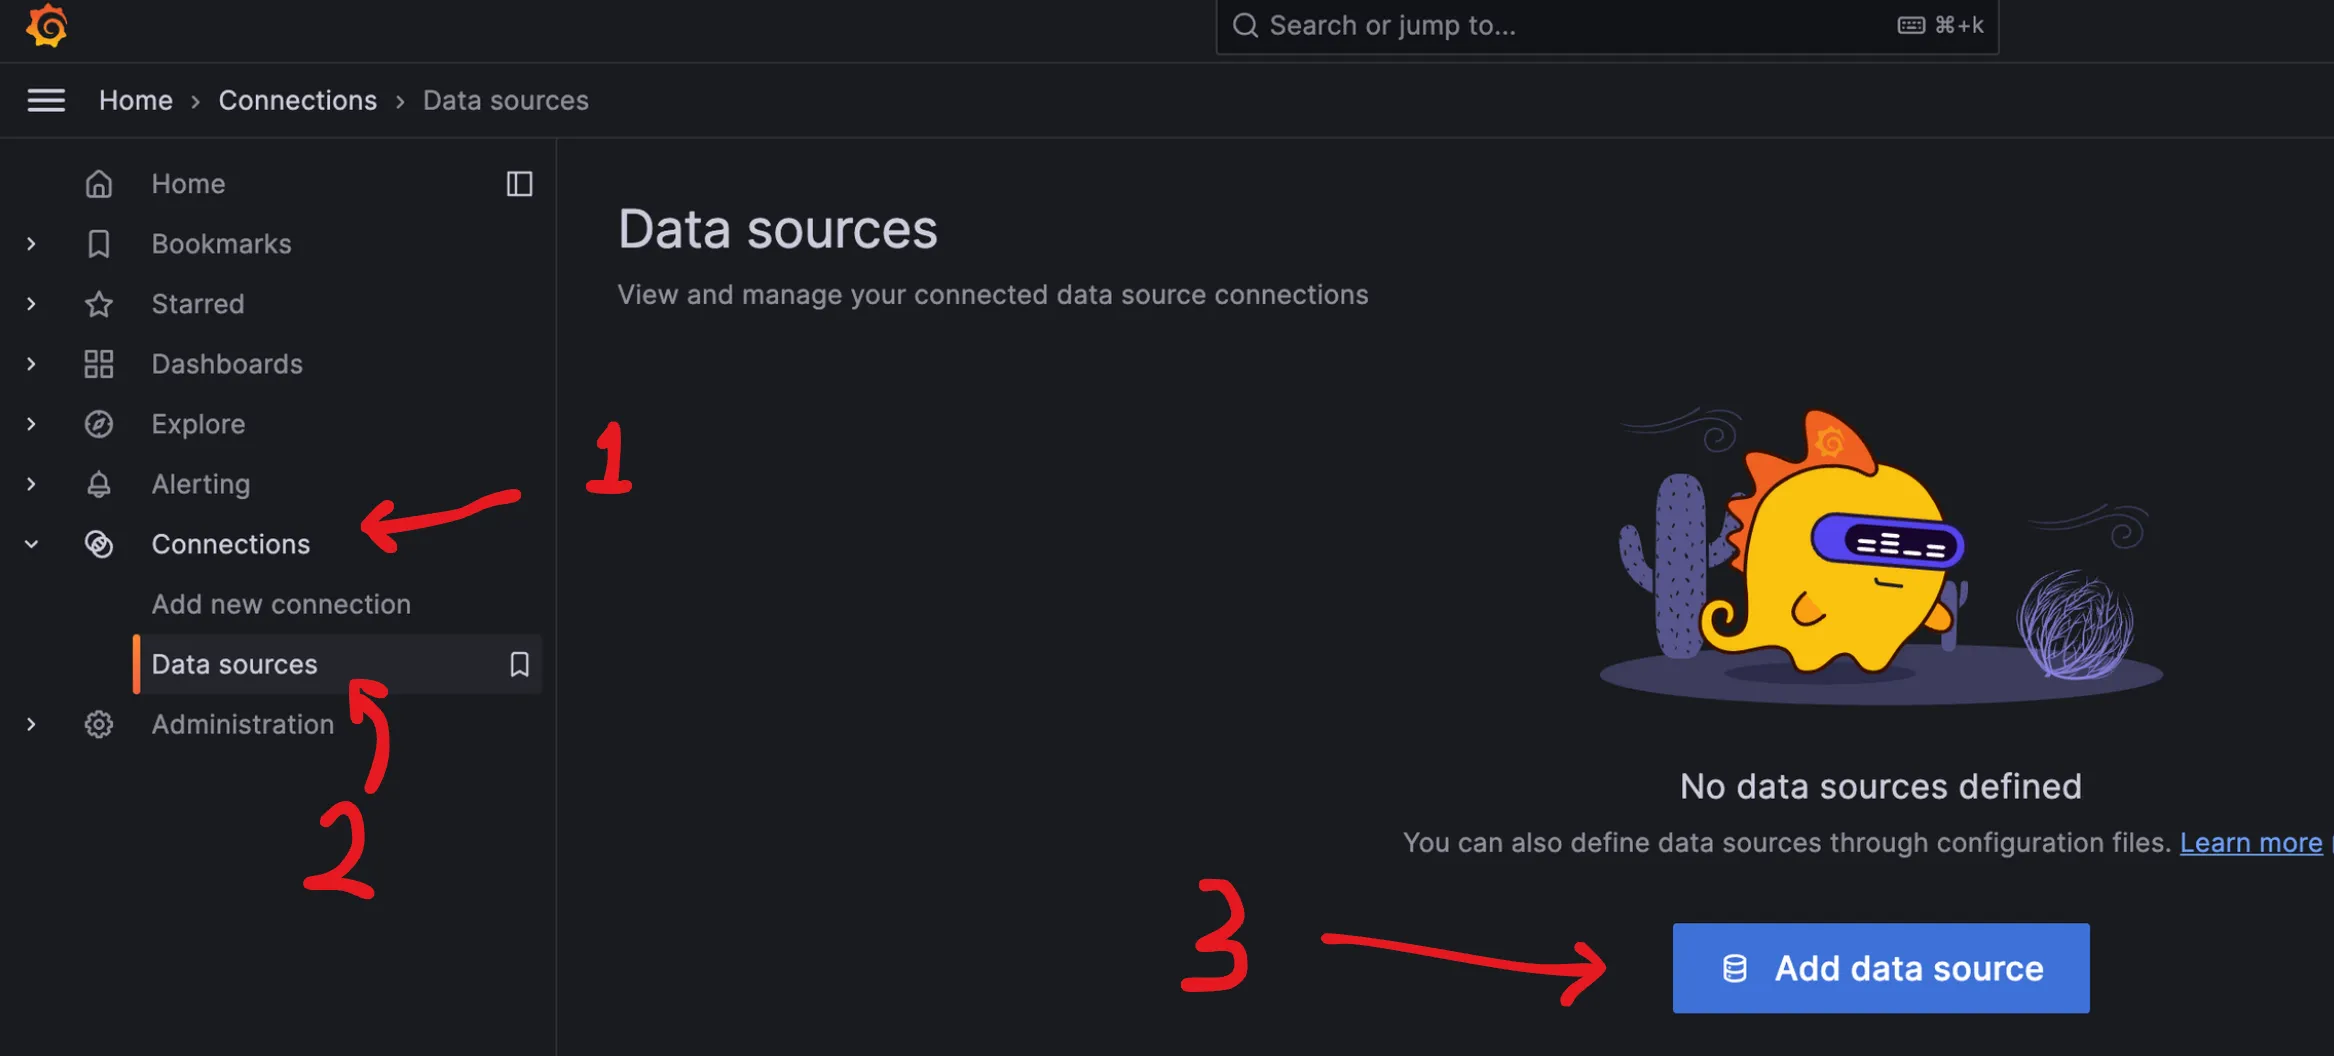The width and height of the screenshot is (2334, 1056).
Task: Click the Administration gear icon
Action: [x=98, y=724]
